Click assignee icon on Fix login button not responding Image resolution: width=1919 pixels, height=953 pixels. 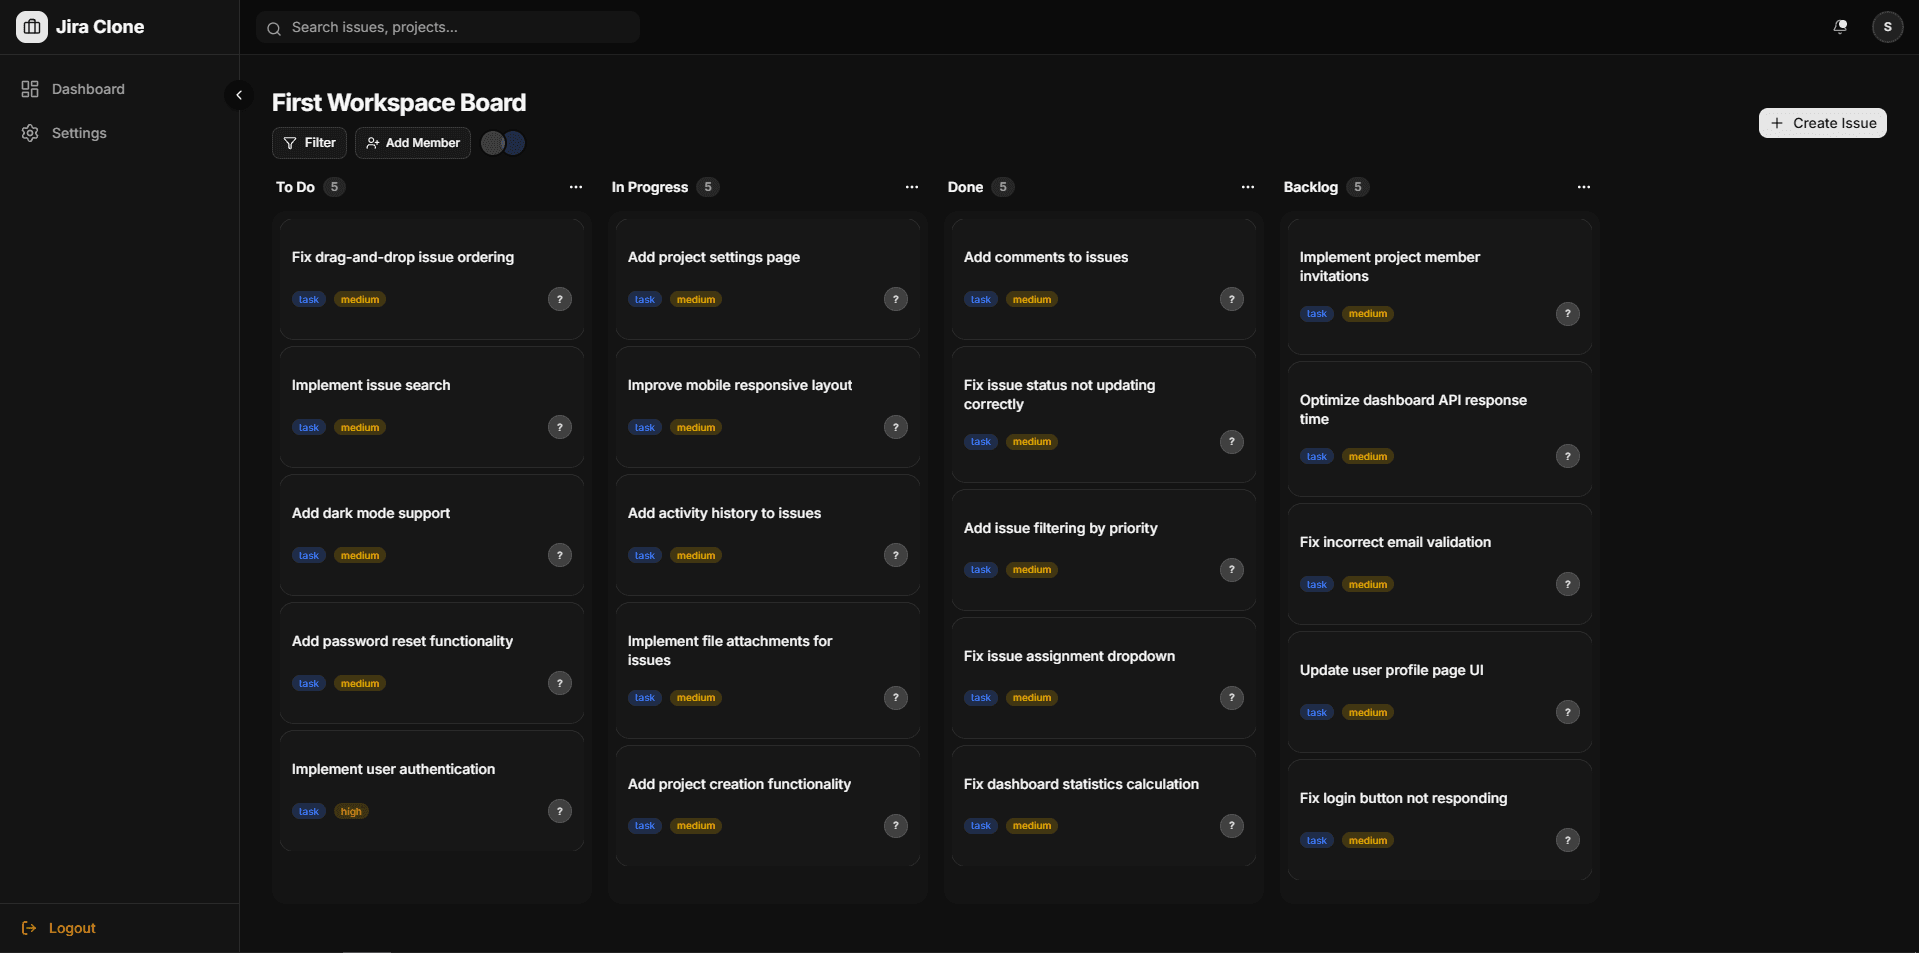1568,840
